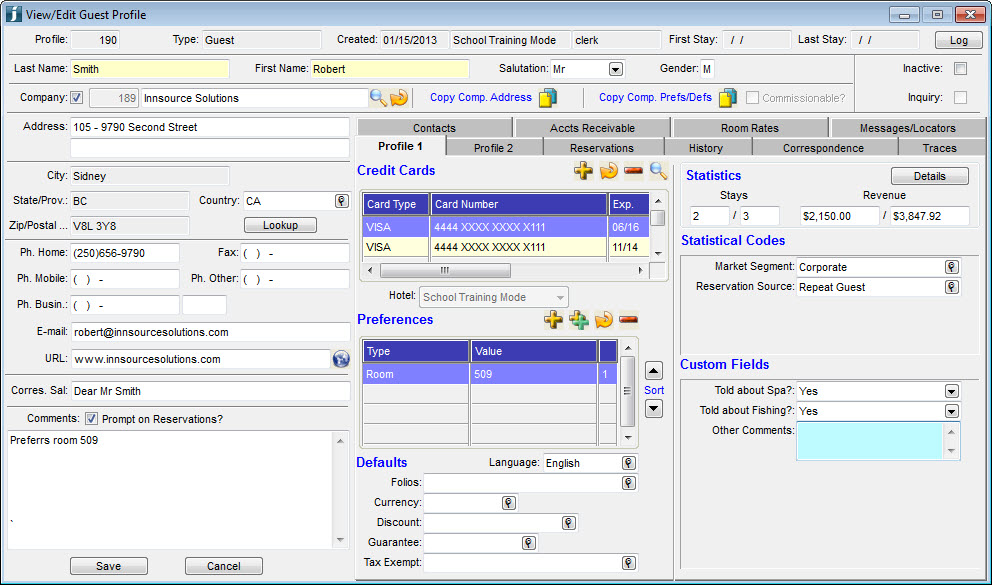This screenshot has height=585, width=992.
Task: Expand the Told about Fishing dropdown
Action: click(952, 411)
